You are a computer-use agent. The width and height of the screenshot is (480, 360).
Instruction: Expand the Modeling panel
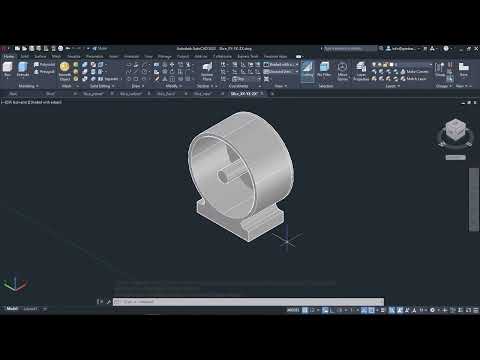(28, 86)
